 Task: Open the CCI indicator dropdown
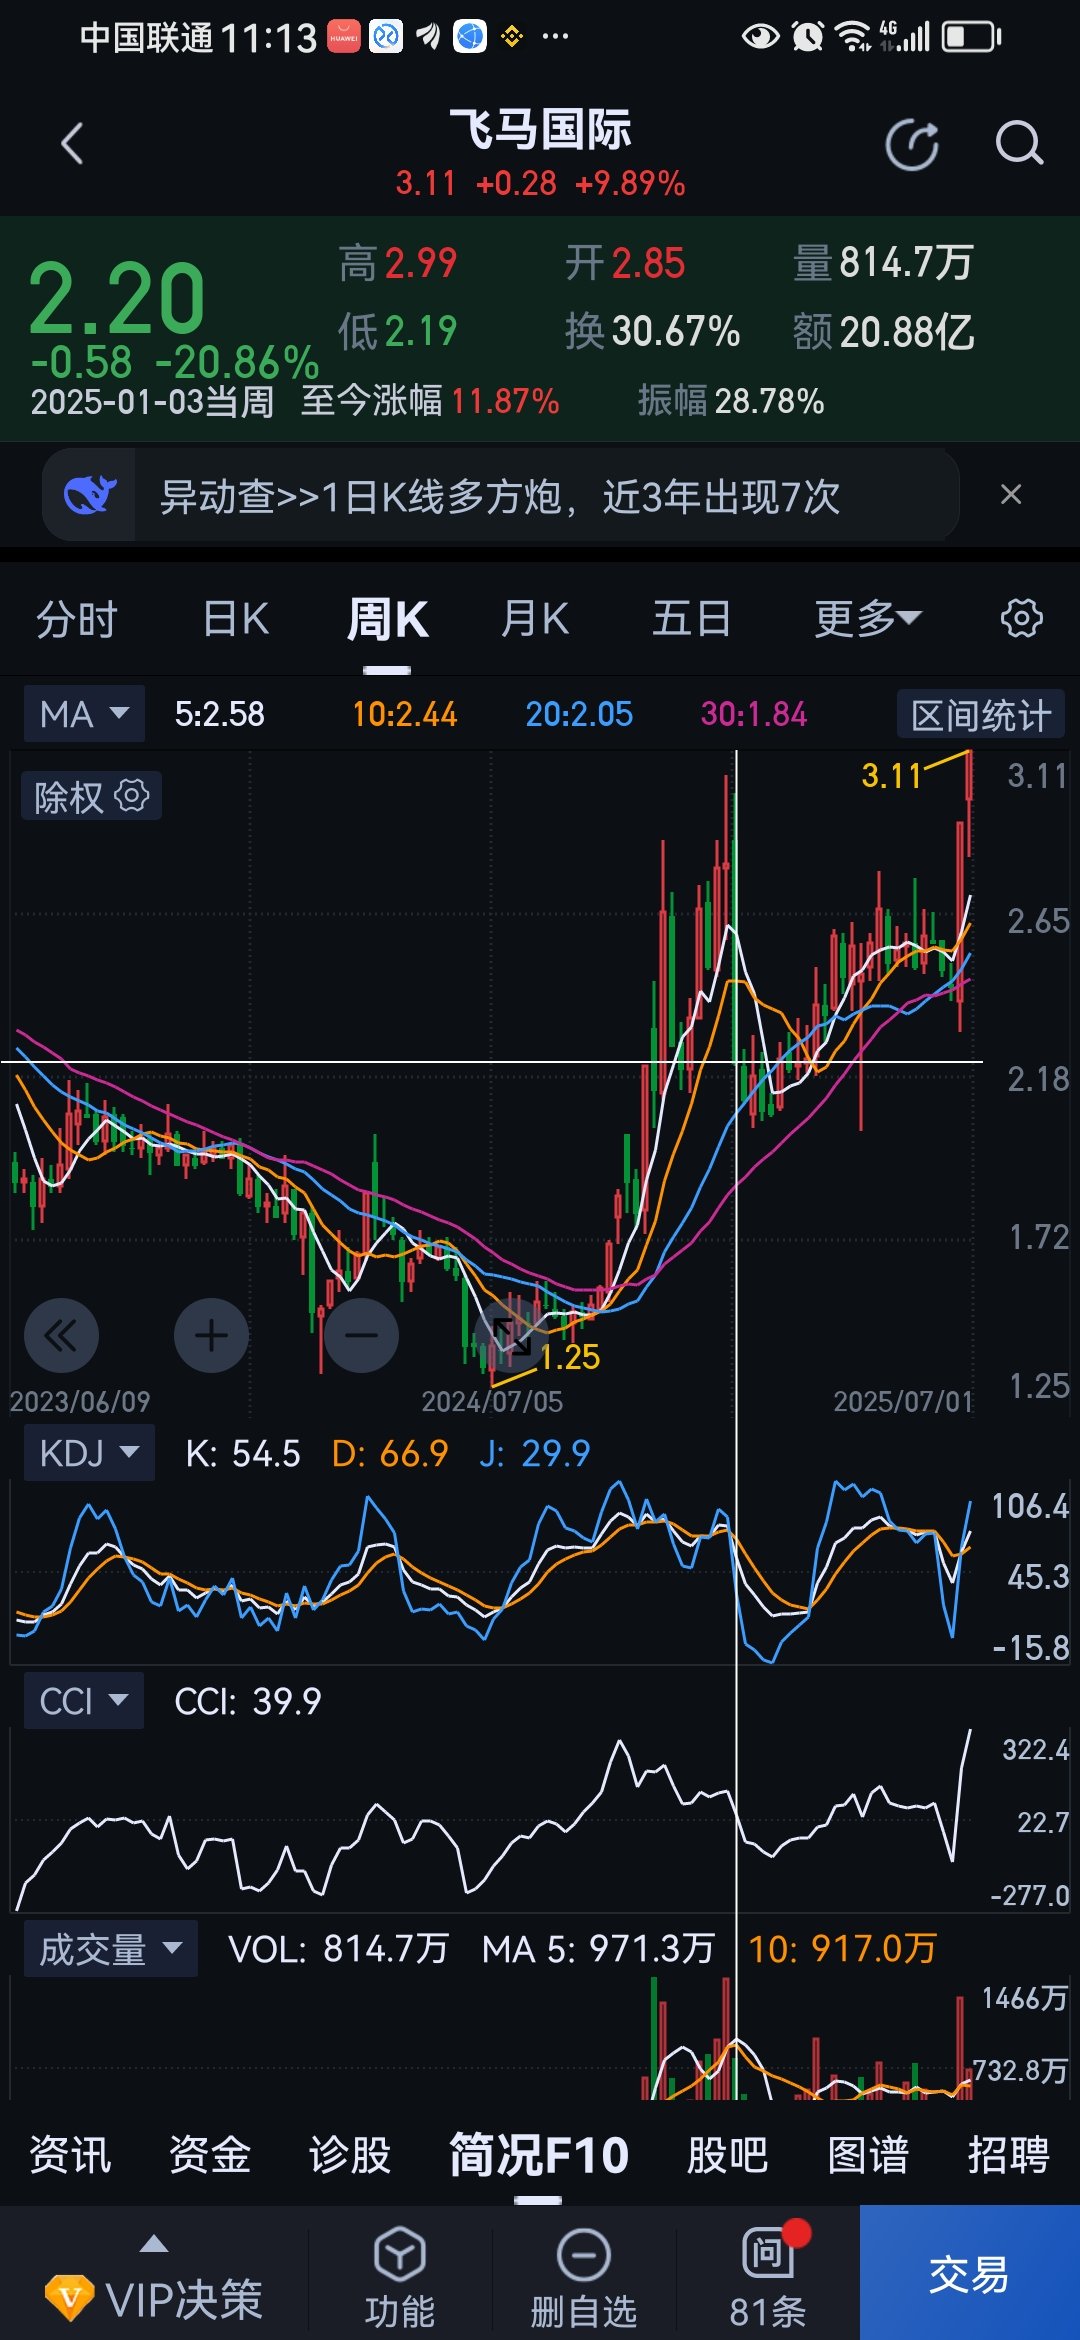84,1700
